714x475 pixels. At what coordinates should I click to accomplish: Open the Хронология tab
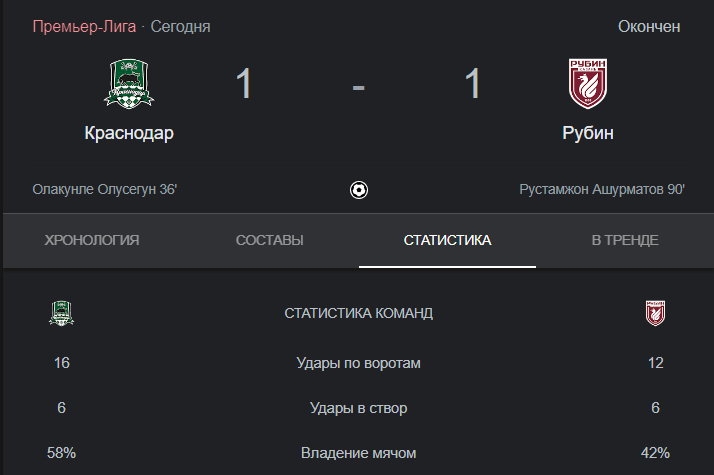click(92, 240)
